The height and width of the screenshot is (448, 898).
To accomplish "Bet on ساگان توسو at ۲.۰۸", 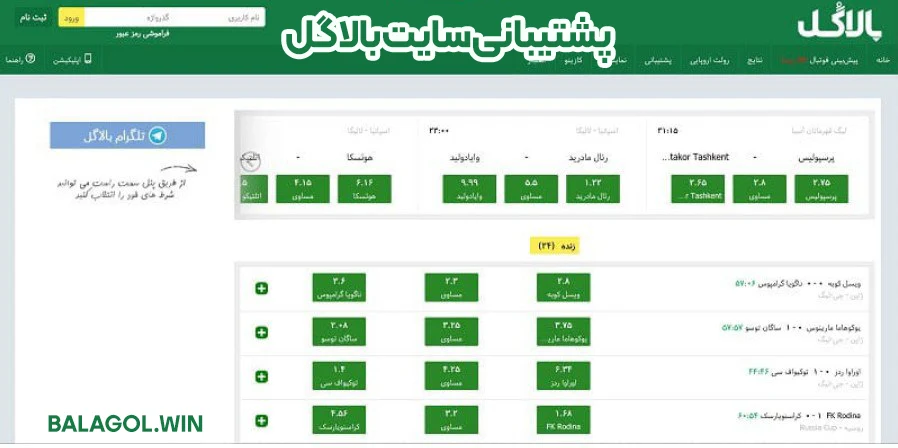I will [339, 332].
